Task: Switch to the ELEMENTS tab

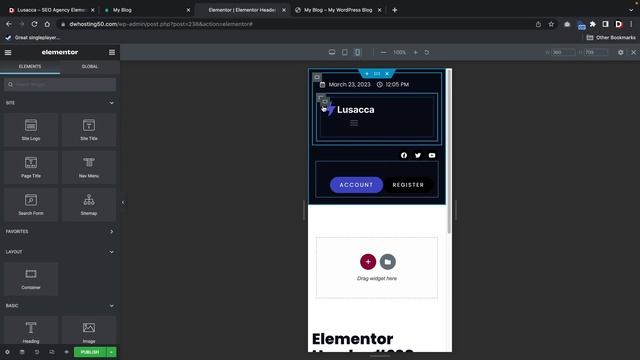Action: (x=30, y=67)
